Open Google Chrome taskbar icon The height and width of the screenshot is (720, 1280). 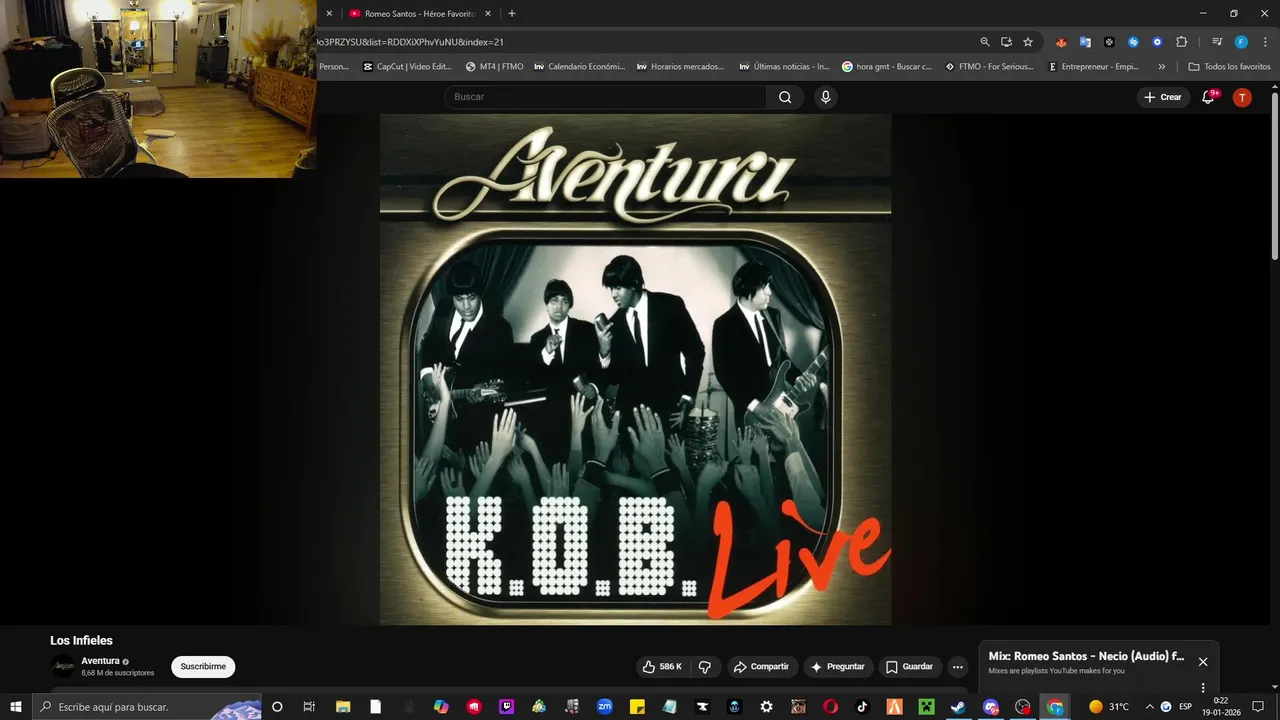[1055, 707]
